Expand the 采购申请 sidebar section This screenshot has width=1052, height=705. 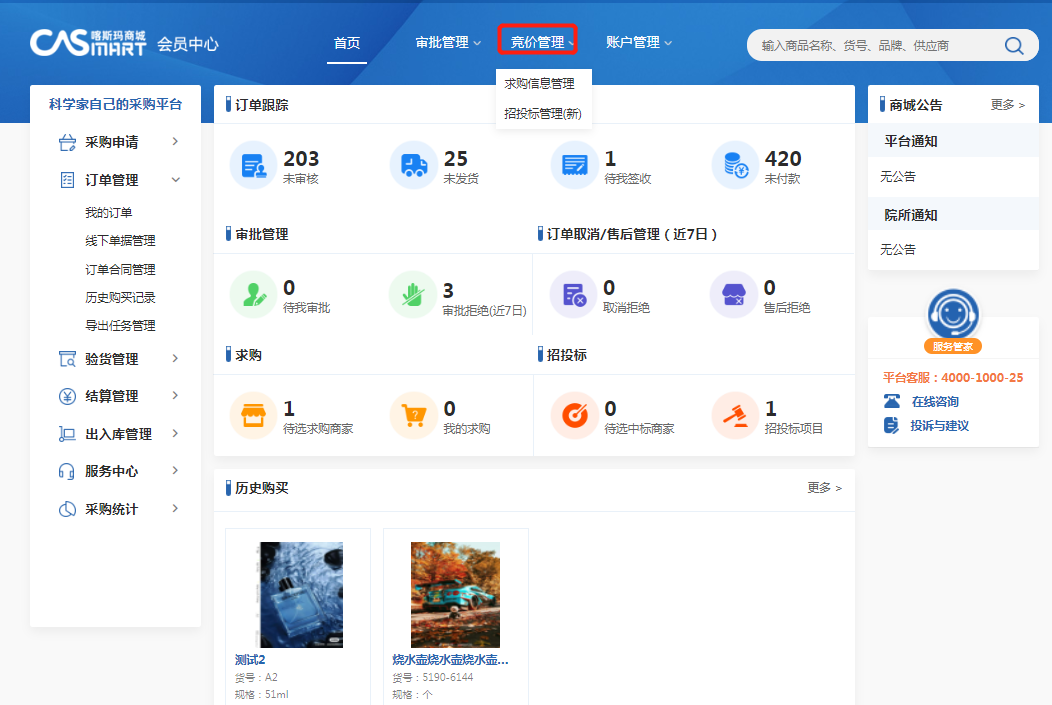116,142
